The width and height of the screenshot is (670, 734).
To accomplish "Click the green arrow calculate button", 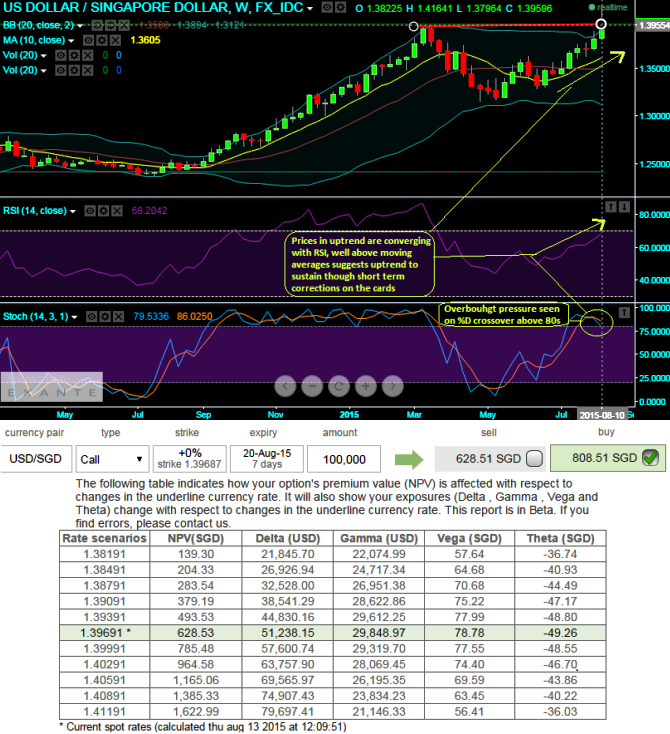I will coord(408,459).
